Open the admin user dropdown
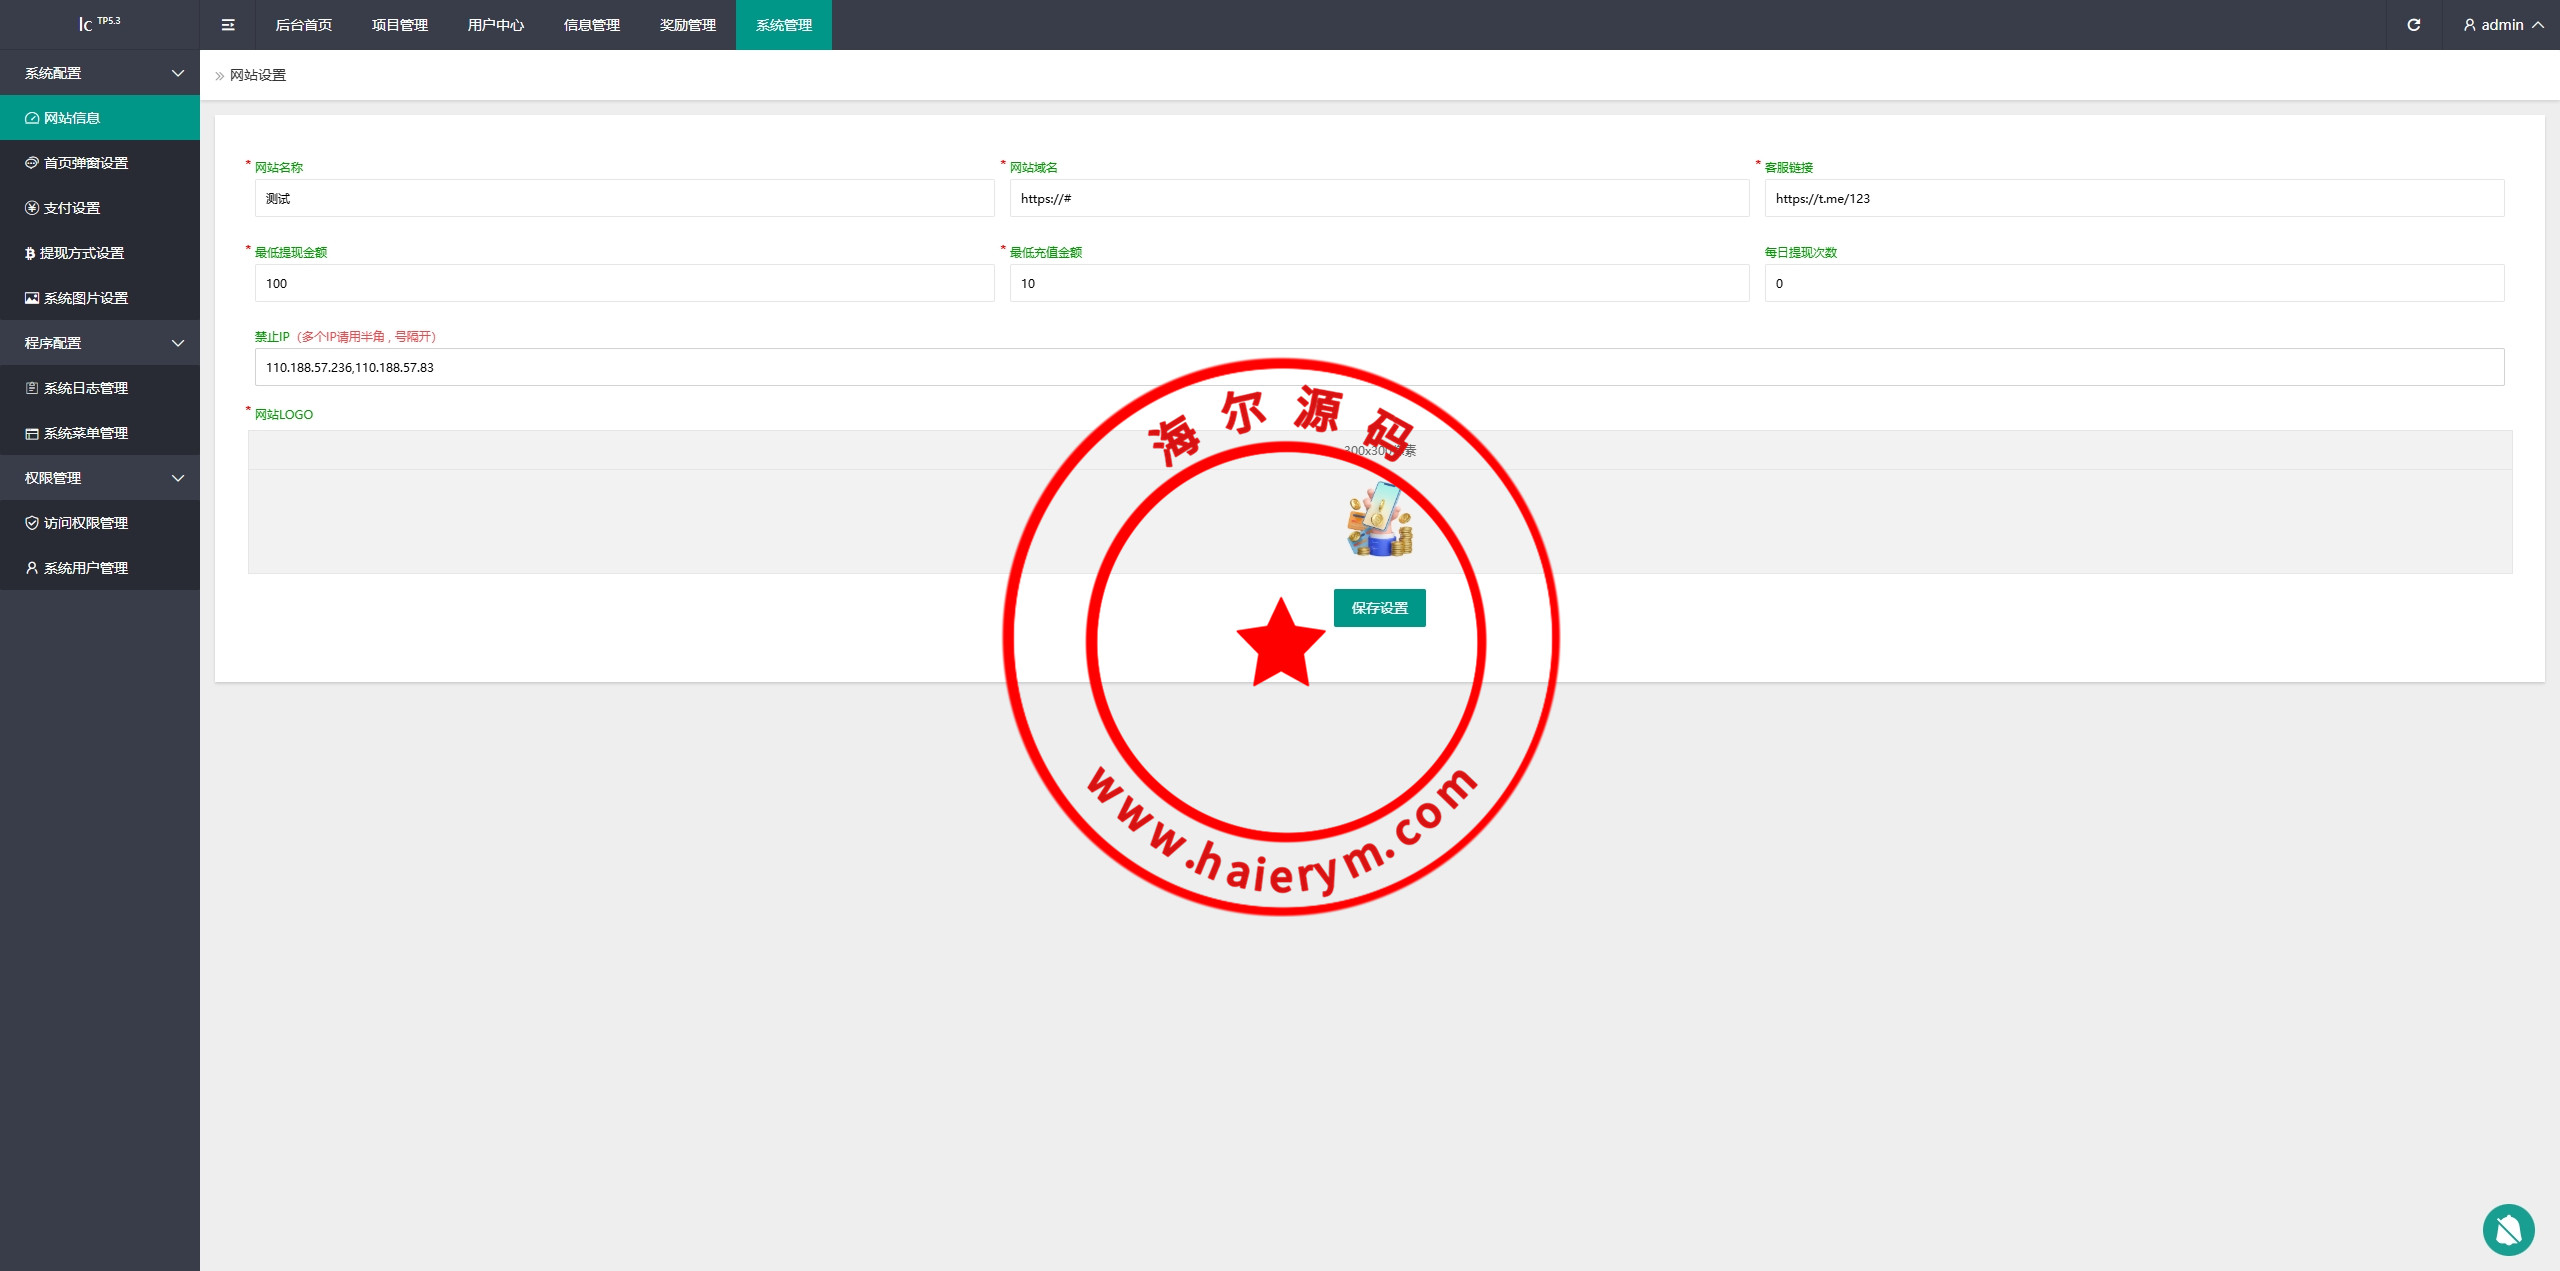The image size is (2560, 1271). pos(2503,25)
